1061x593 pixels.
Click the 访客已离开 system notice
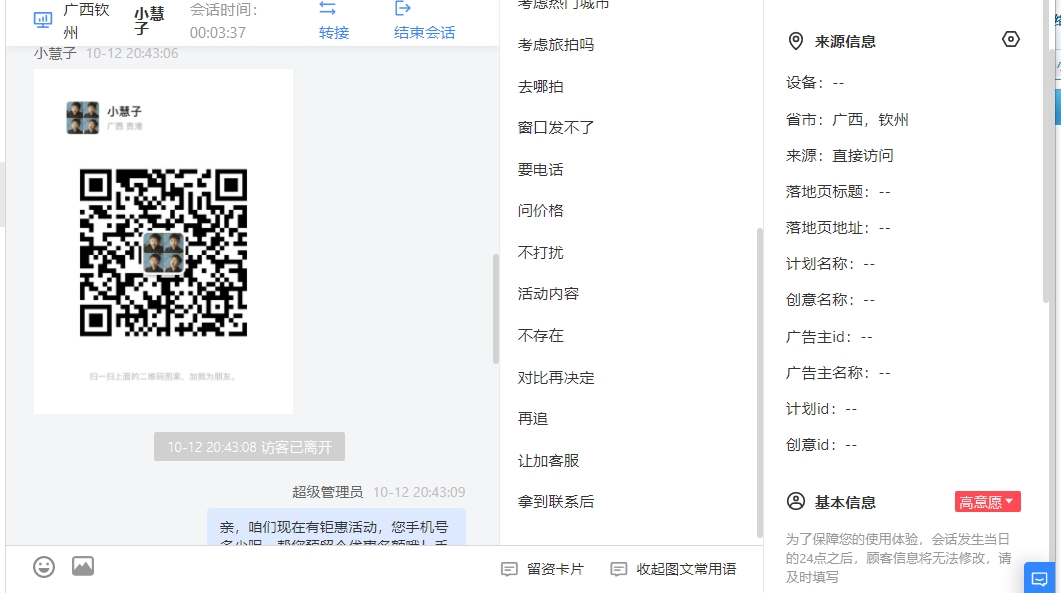(x=249, y=447)
